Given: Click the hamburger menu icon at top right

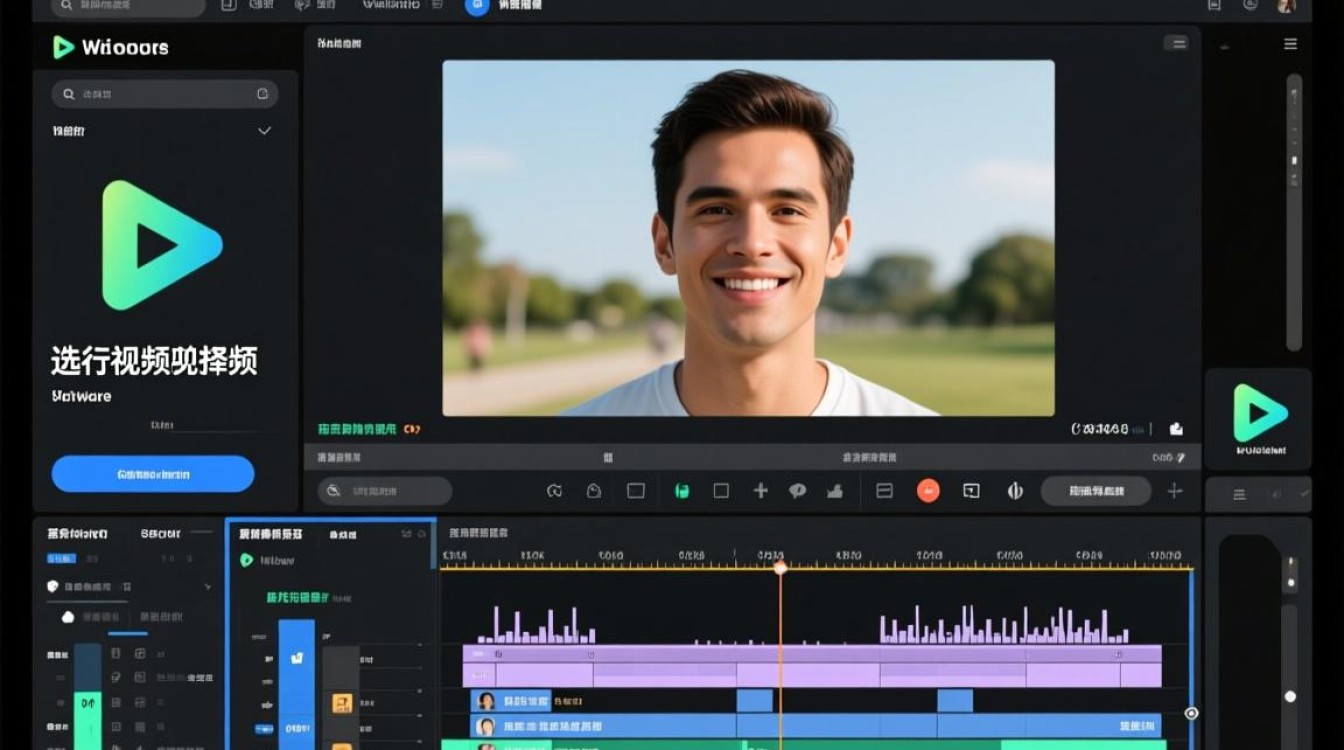Looking at the screenshot, I should pyautogui.click(x=1291, y=44).
